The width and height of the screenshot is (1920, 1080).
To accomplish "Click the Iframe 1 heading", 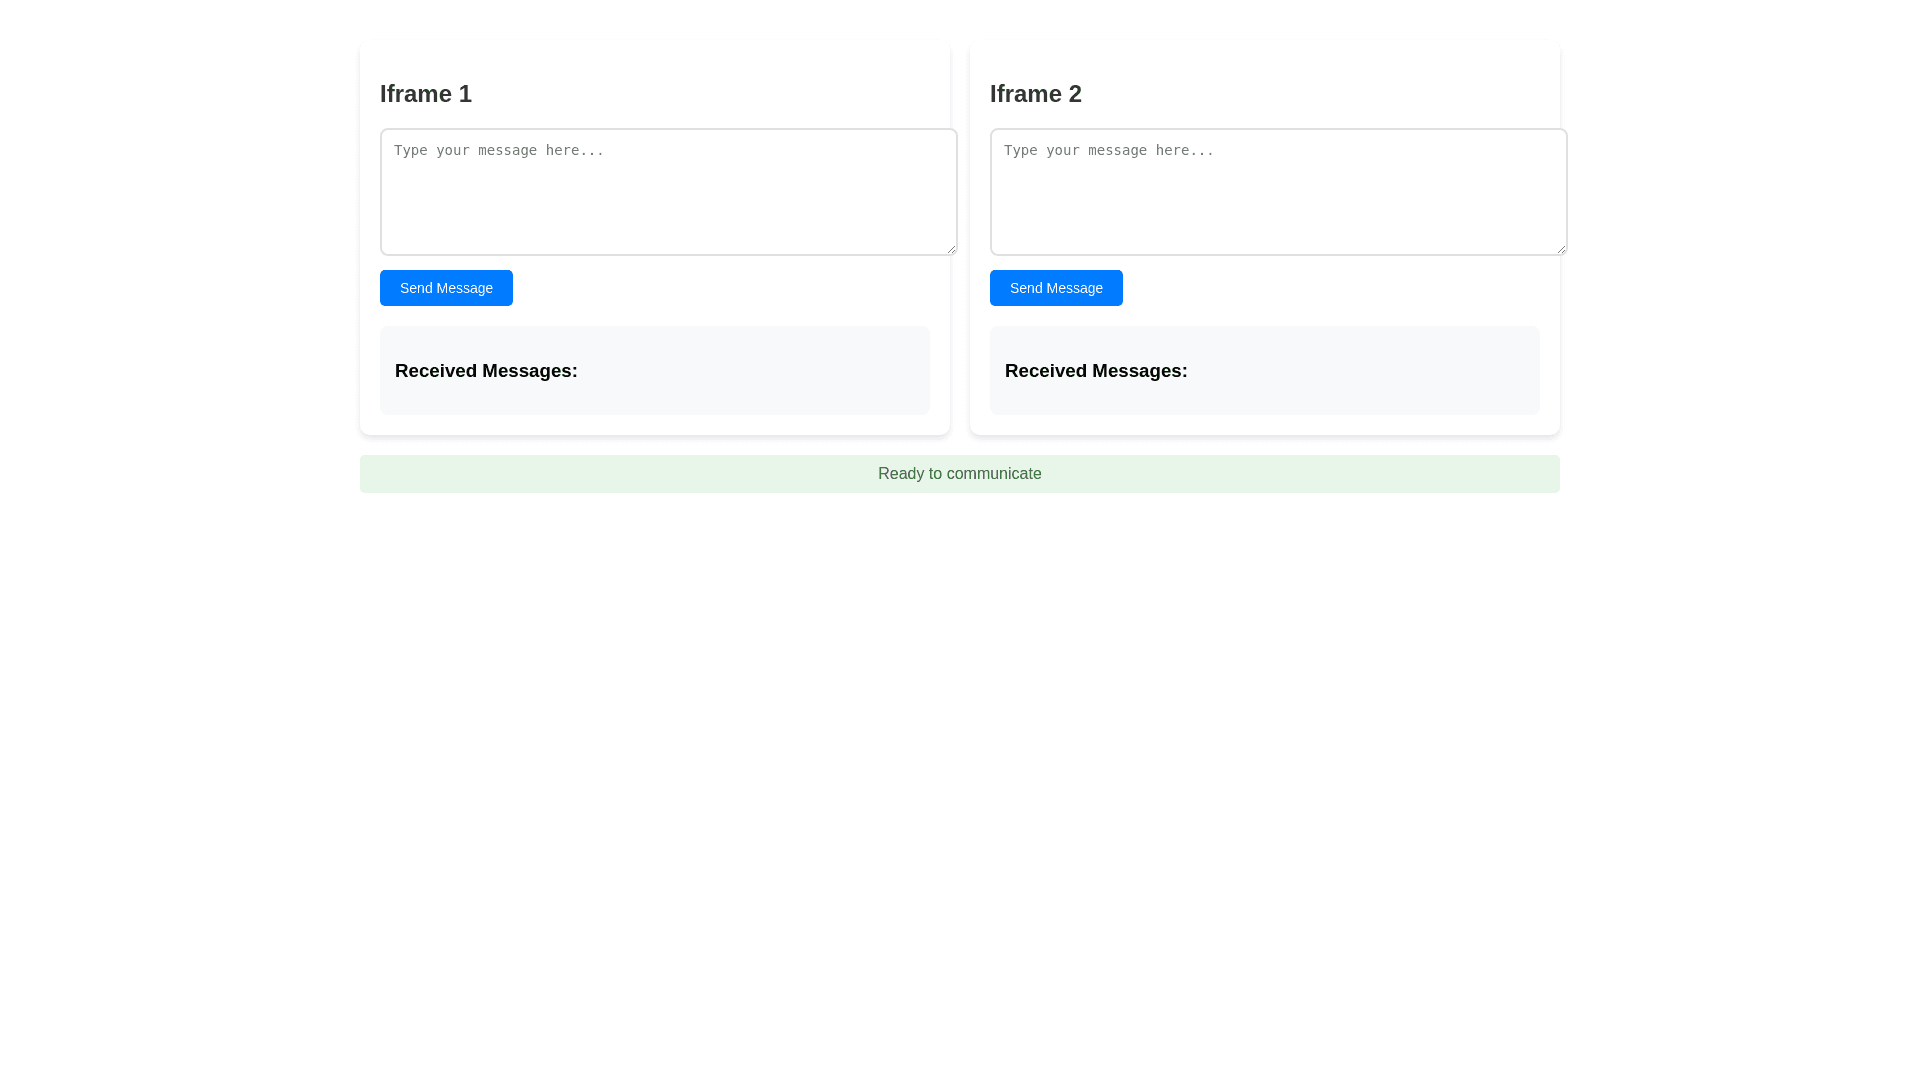I will coord(426,94).
